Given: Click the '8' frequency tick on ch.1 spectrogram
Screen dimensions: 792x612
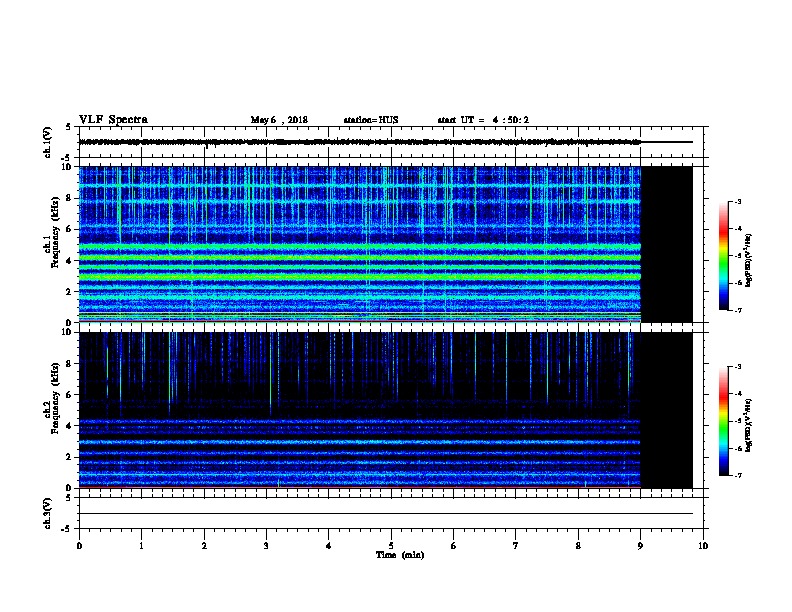Looking at the screenshot, I should 70,198.
